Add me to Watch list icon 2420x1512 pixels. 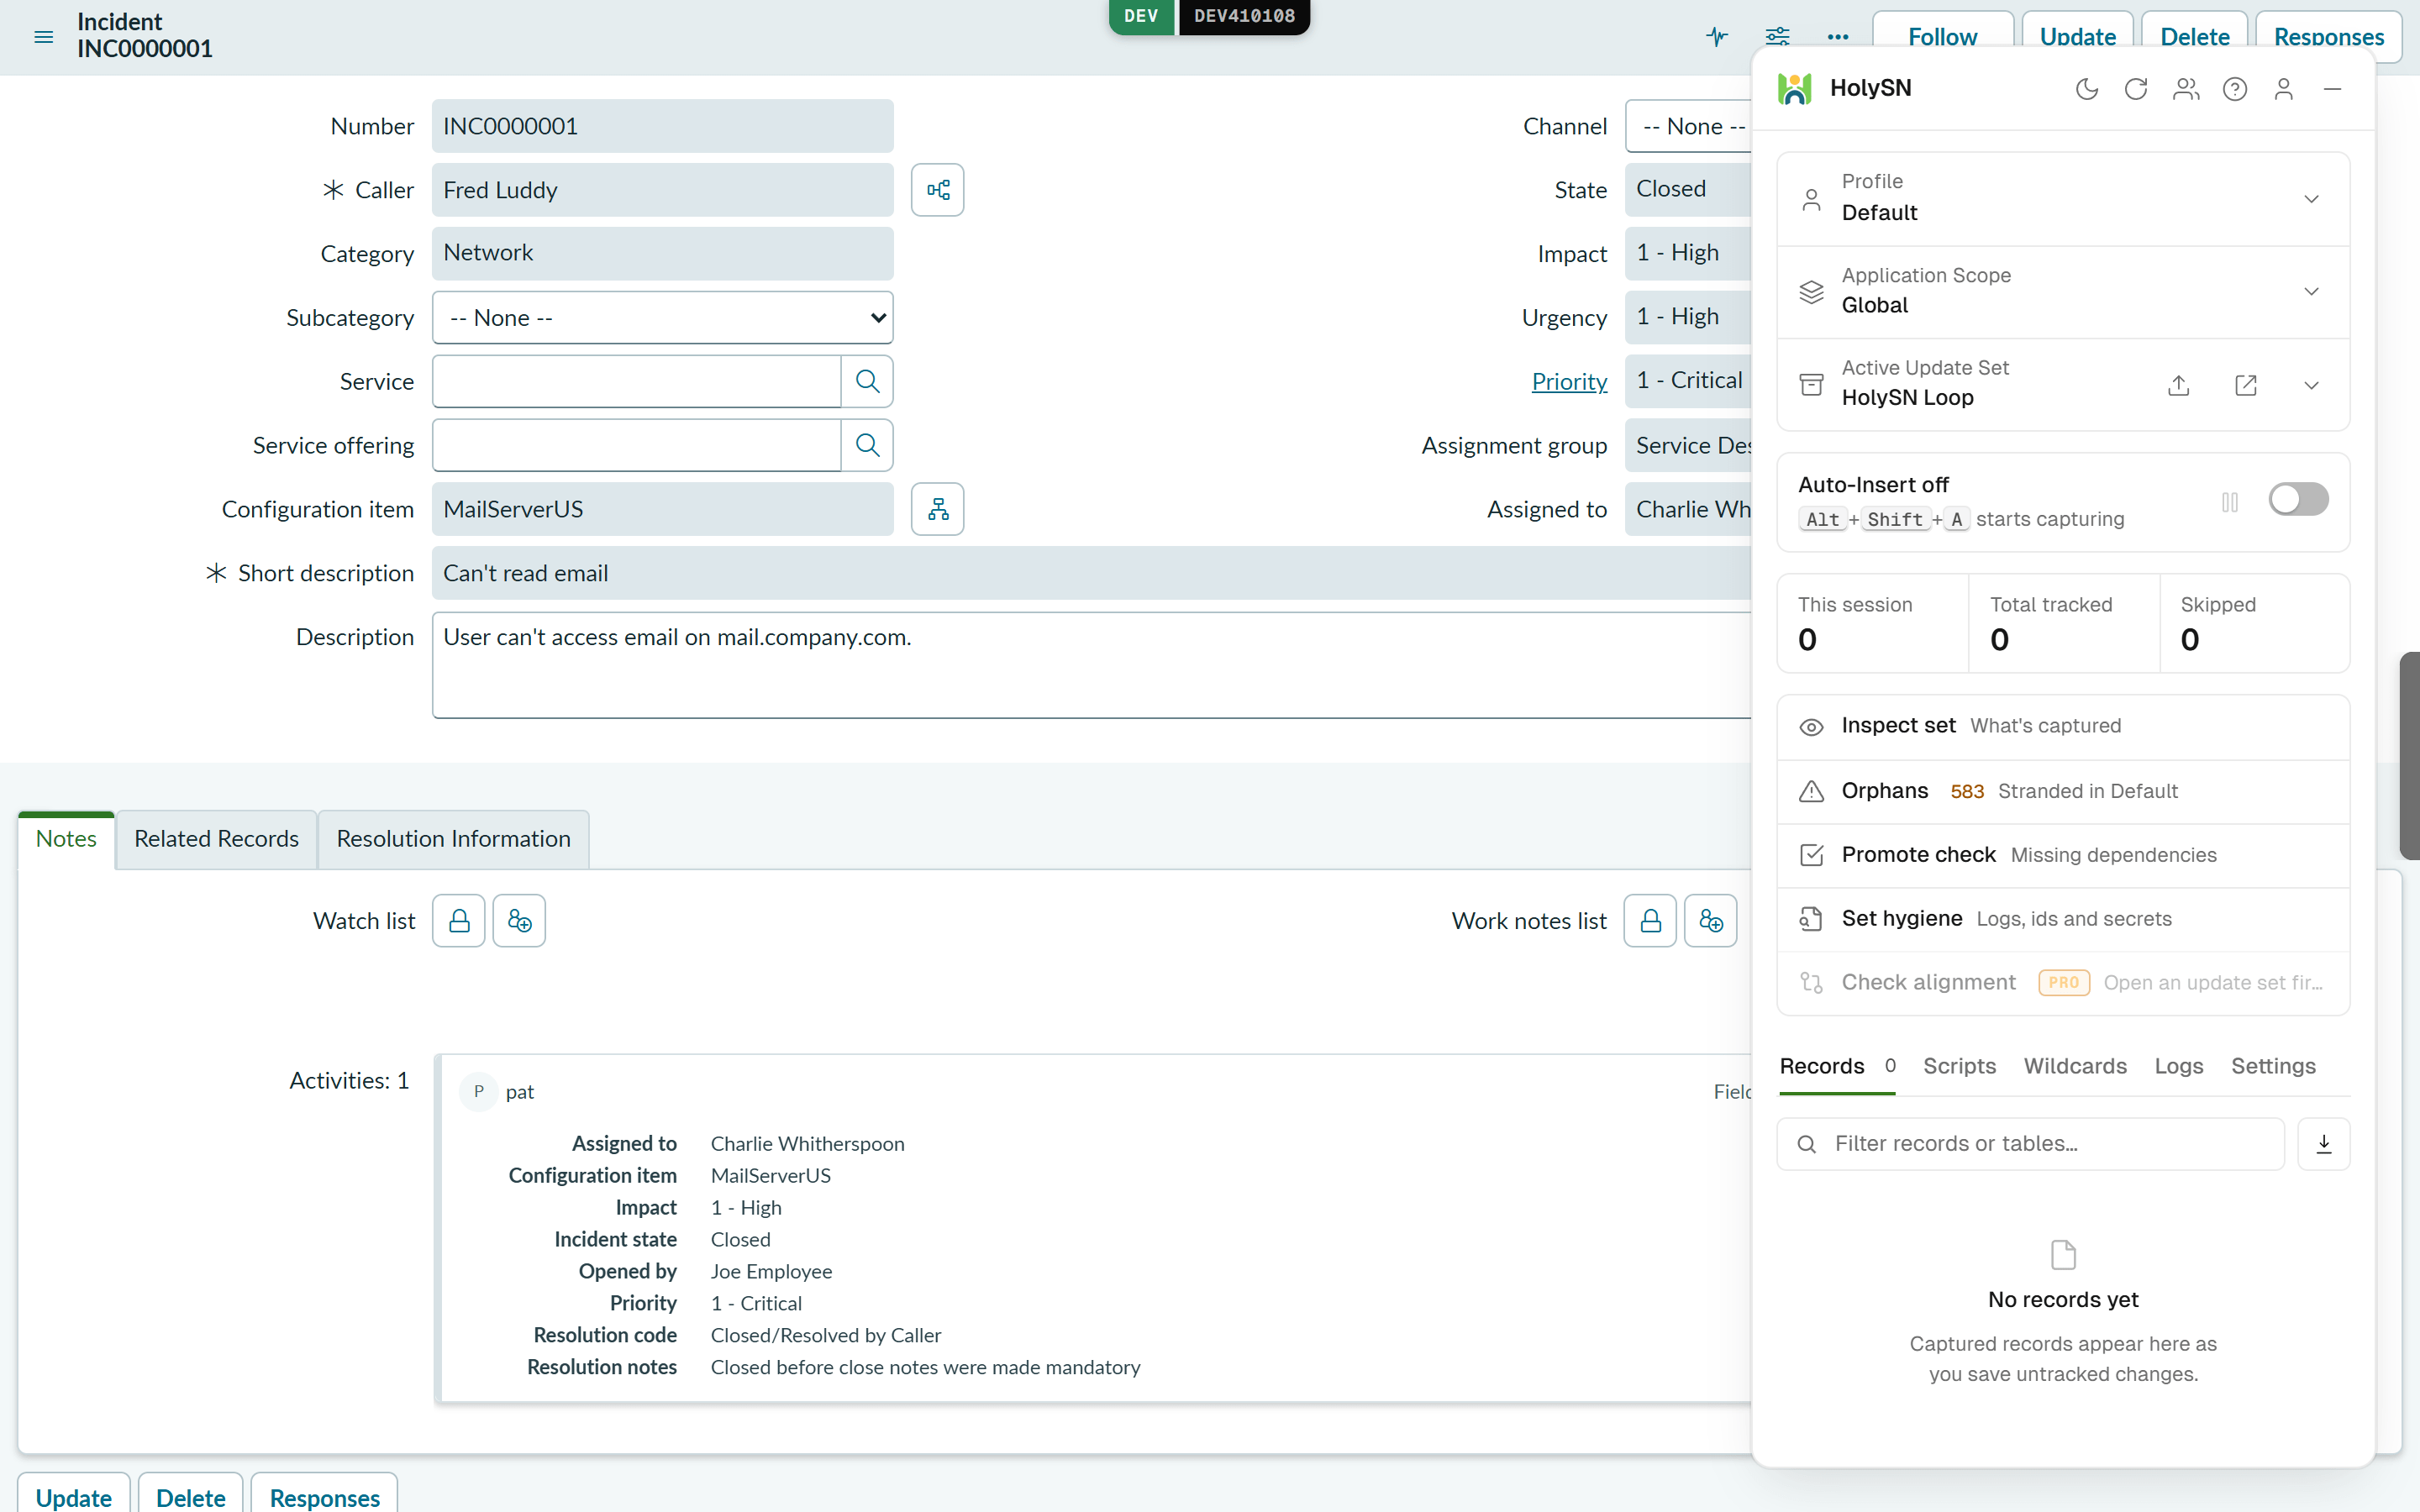coord(519,921)
